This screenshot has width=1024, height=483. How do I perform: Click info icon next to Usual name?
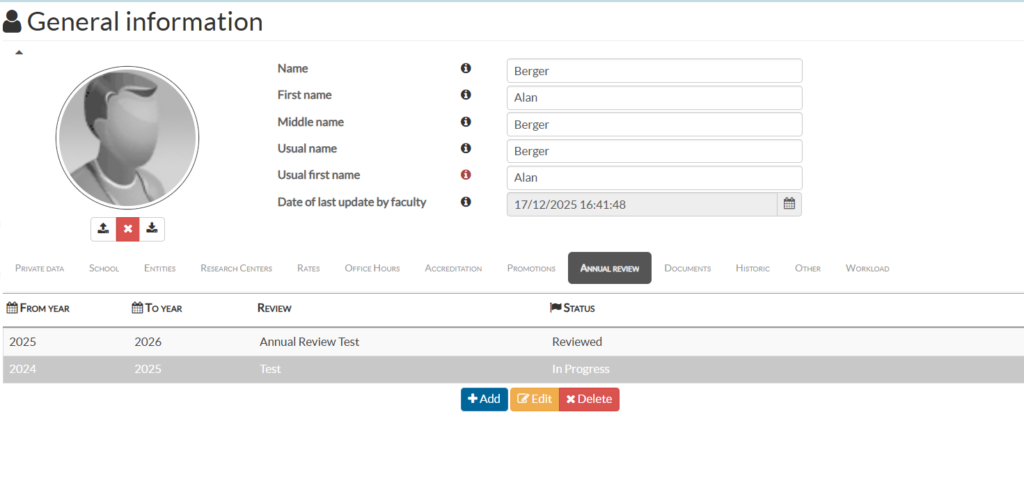(465, 148)
